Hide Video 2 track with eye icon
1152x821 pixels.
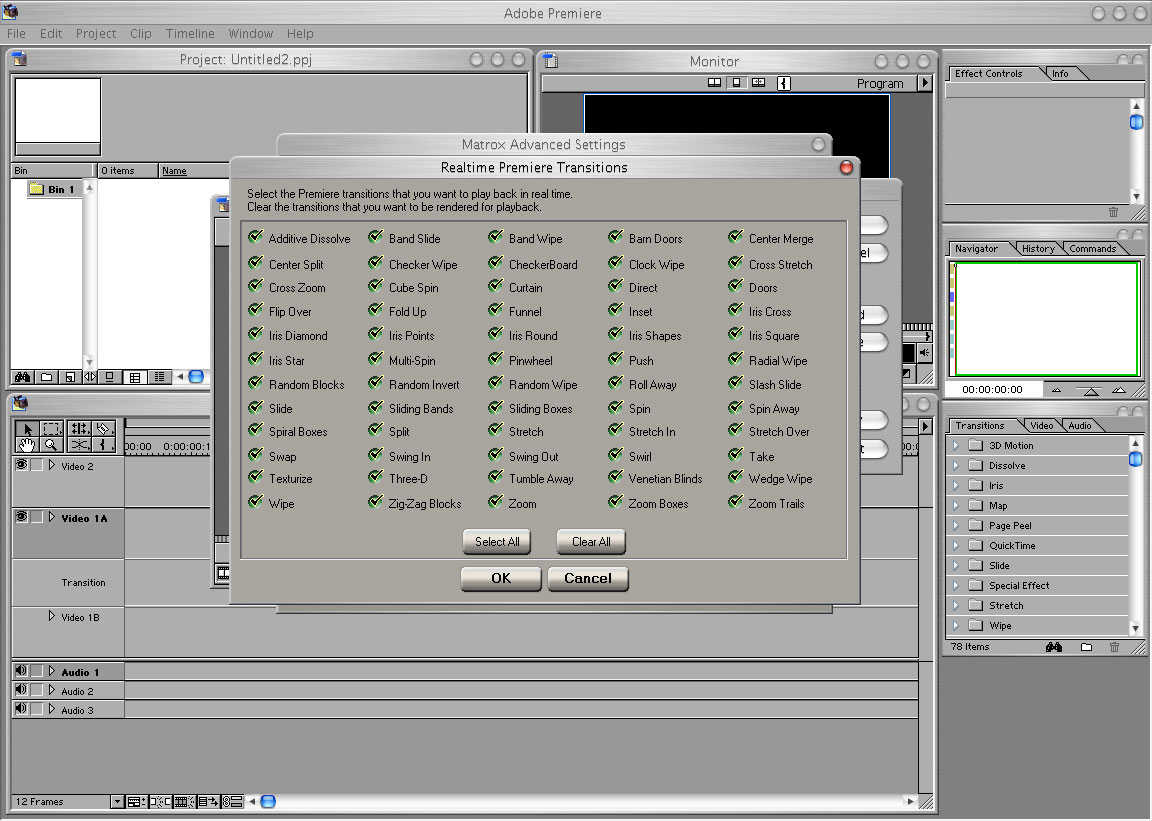pyautogui.click(x=21, y=465)
